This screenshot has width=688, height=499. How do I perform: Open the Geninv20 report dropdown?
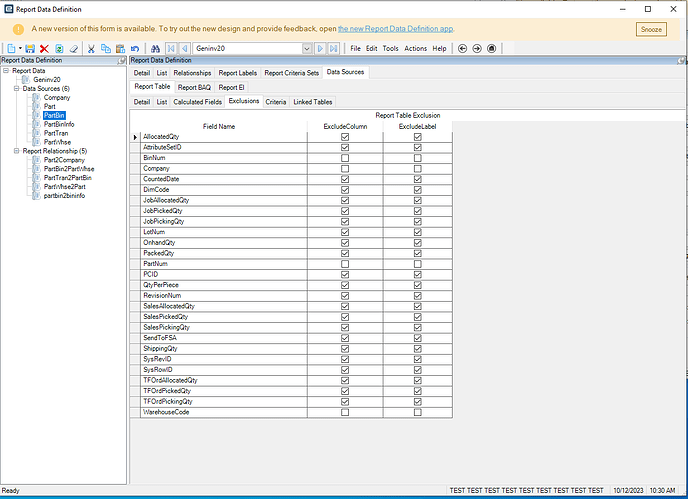pyautogui.click(x=306, y=48)
